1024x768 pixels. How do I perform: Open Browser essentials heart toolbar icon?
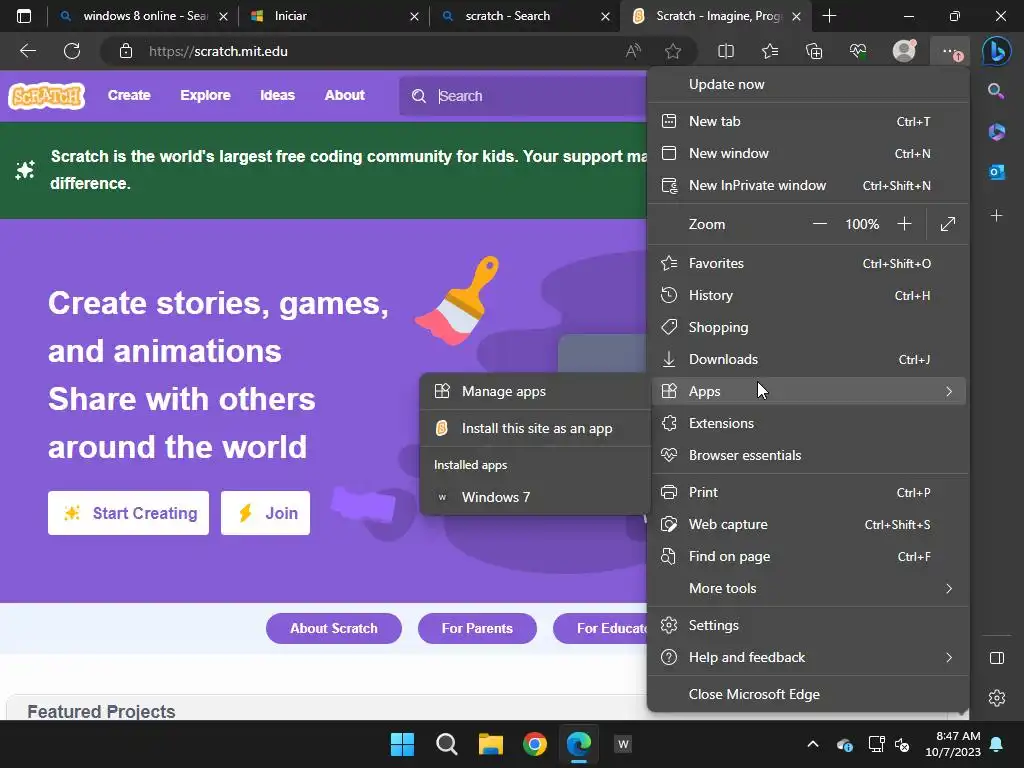click(858, 51)
